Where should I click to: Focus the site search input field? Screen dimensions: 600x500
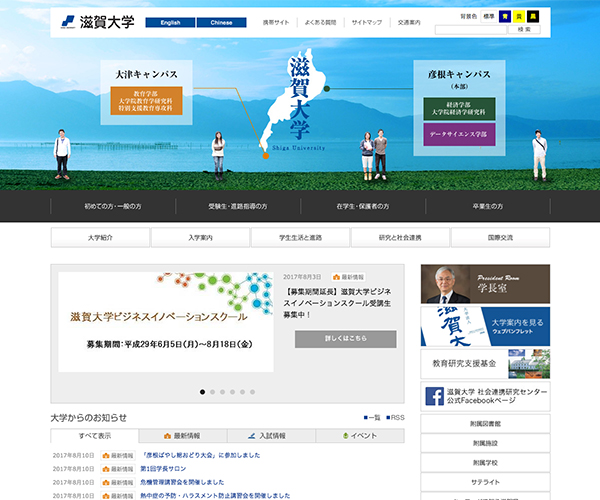pos(471,29)
